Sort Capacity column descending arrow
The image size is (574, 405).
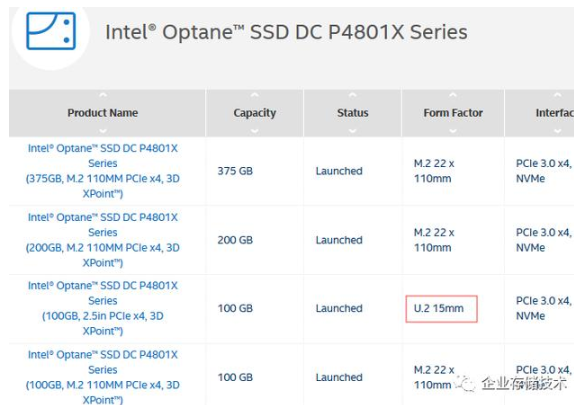point(254,131)
